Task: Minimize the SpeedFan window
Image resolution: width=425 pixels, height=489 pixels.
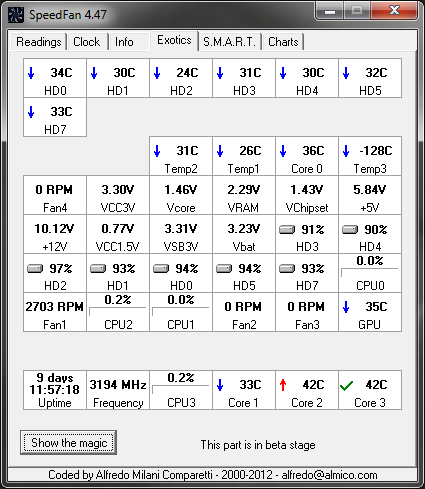Action: point(330,11)
